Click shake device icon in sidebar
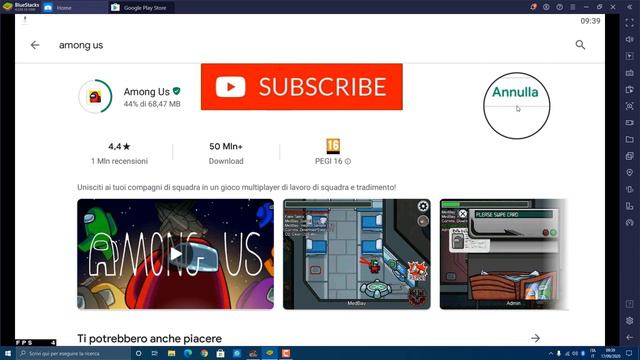This screenshot has height=360, width=640. tap(629, 189)
